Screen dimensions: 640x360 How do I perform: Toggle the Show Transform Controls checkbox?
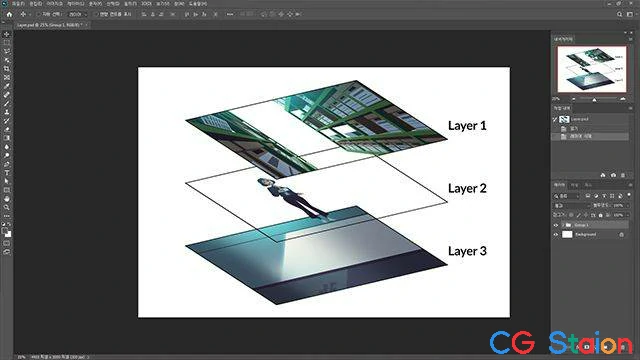point(96,14)
